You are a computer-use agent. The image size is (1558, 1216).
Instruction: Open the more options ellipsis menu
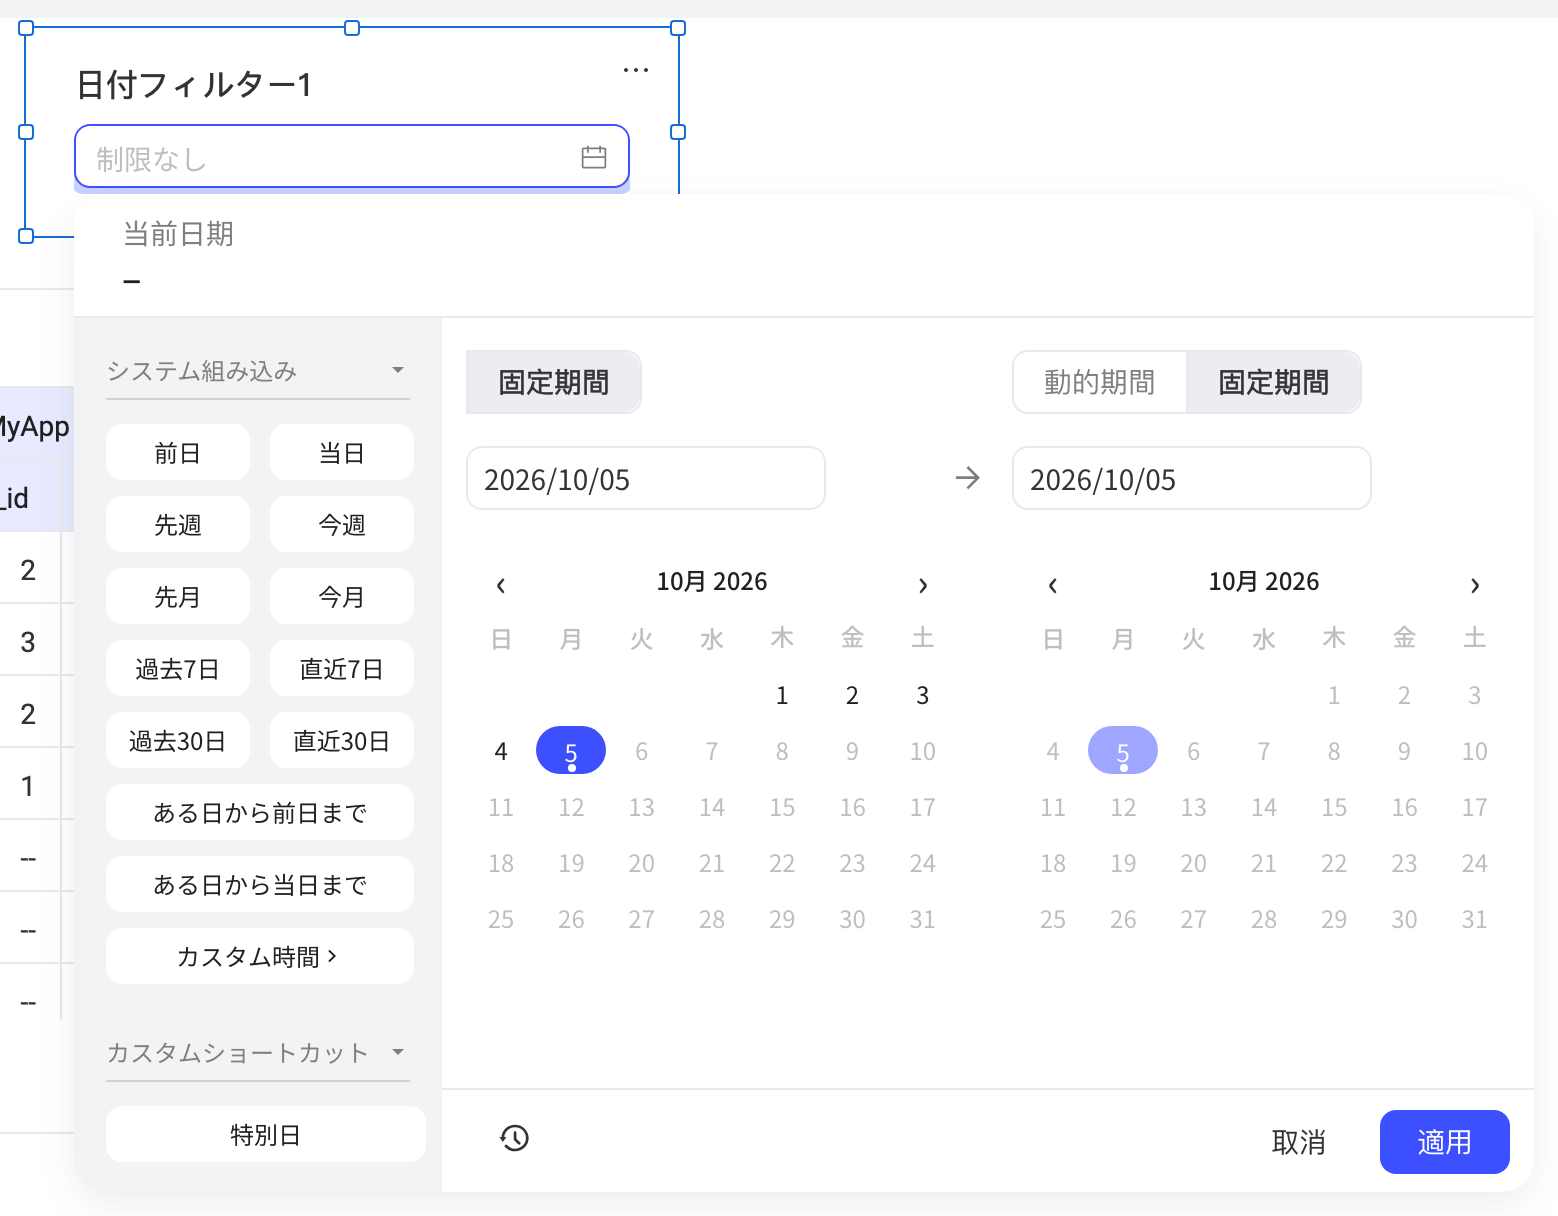636,70
